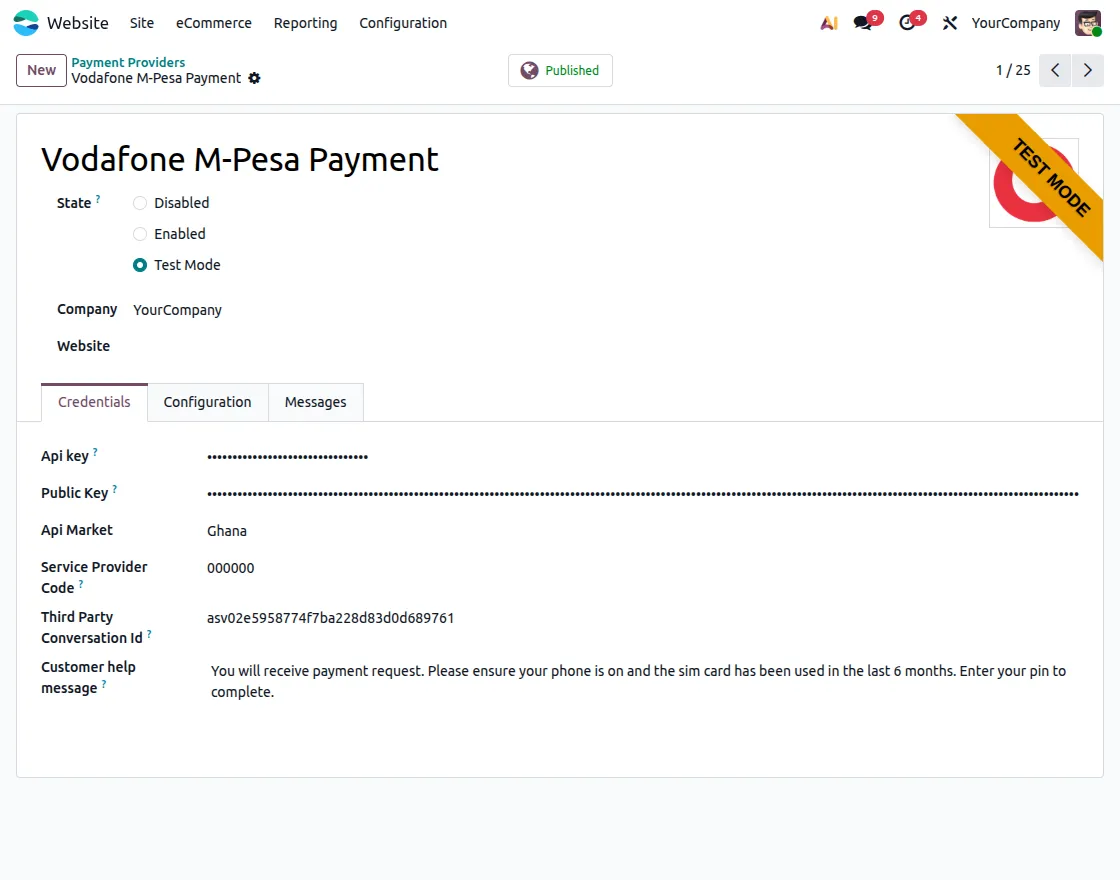Open the conversations messages icon

click(863, 23)
